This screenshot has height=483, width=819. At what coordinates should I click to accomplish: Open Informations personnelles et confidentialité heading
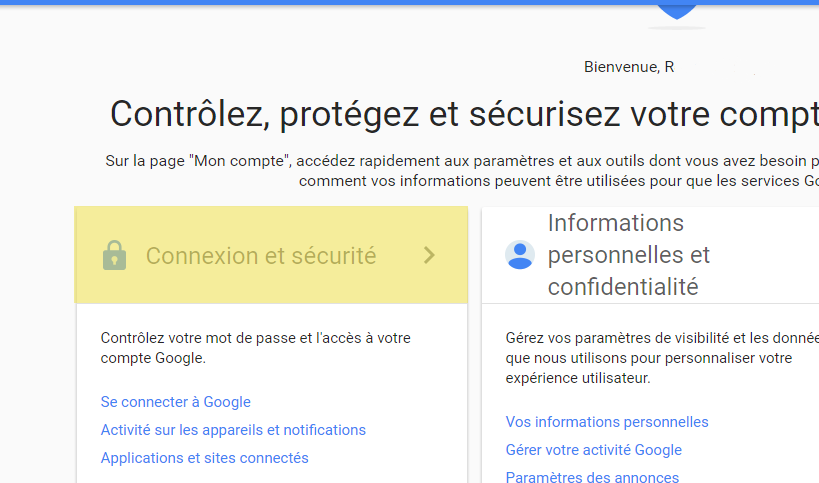coord(629,255)
